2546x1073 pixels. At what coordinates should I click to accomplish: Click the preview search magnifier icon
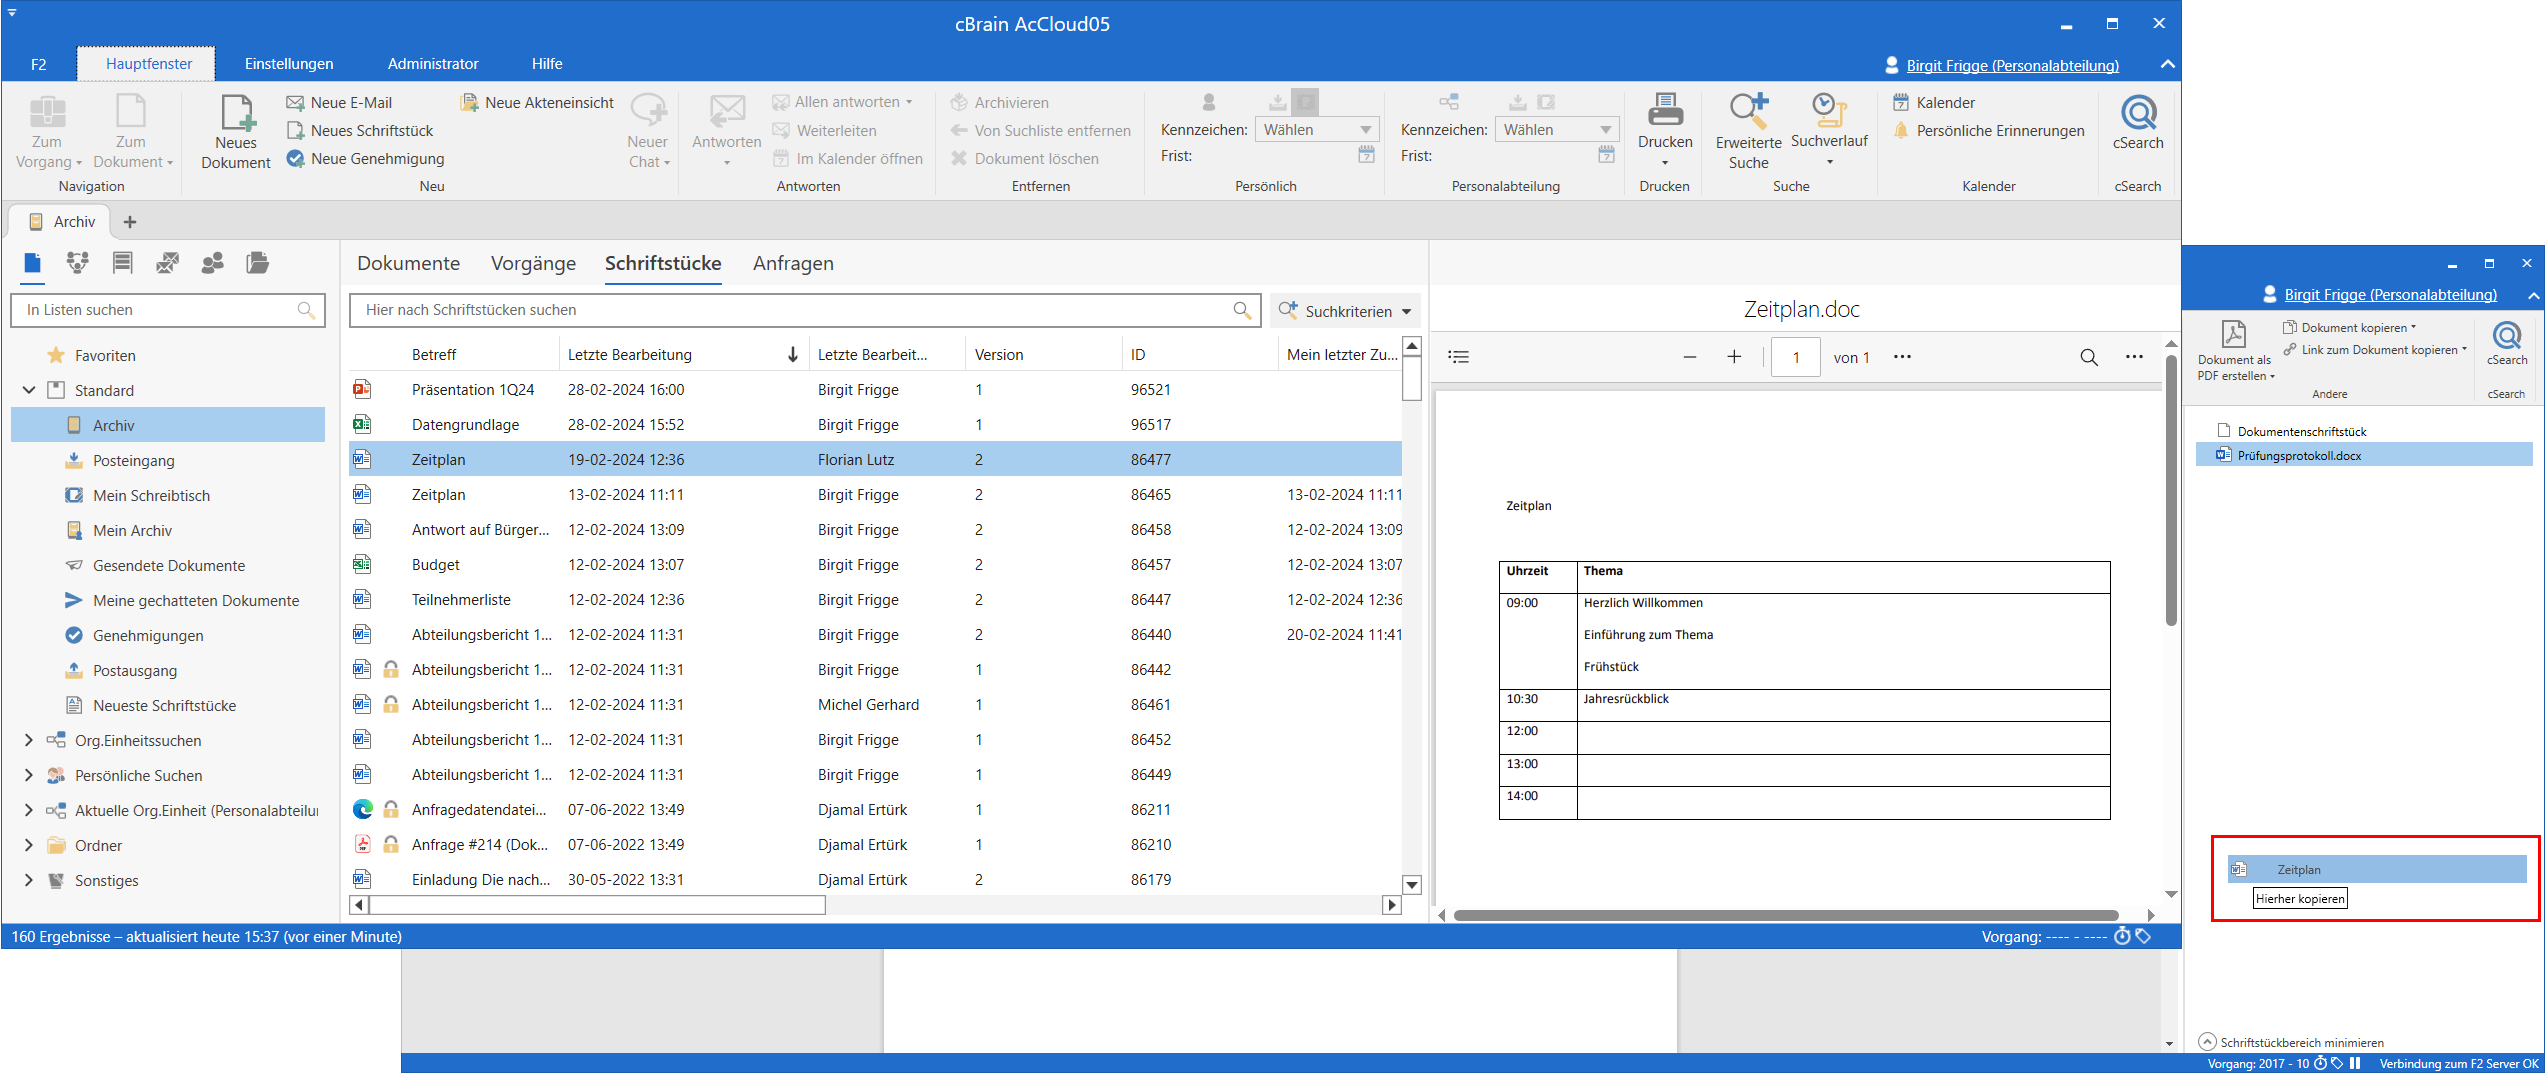coord(2088,357)
